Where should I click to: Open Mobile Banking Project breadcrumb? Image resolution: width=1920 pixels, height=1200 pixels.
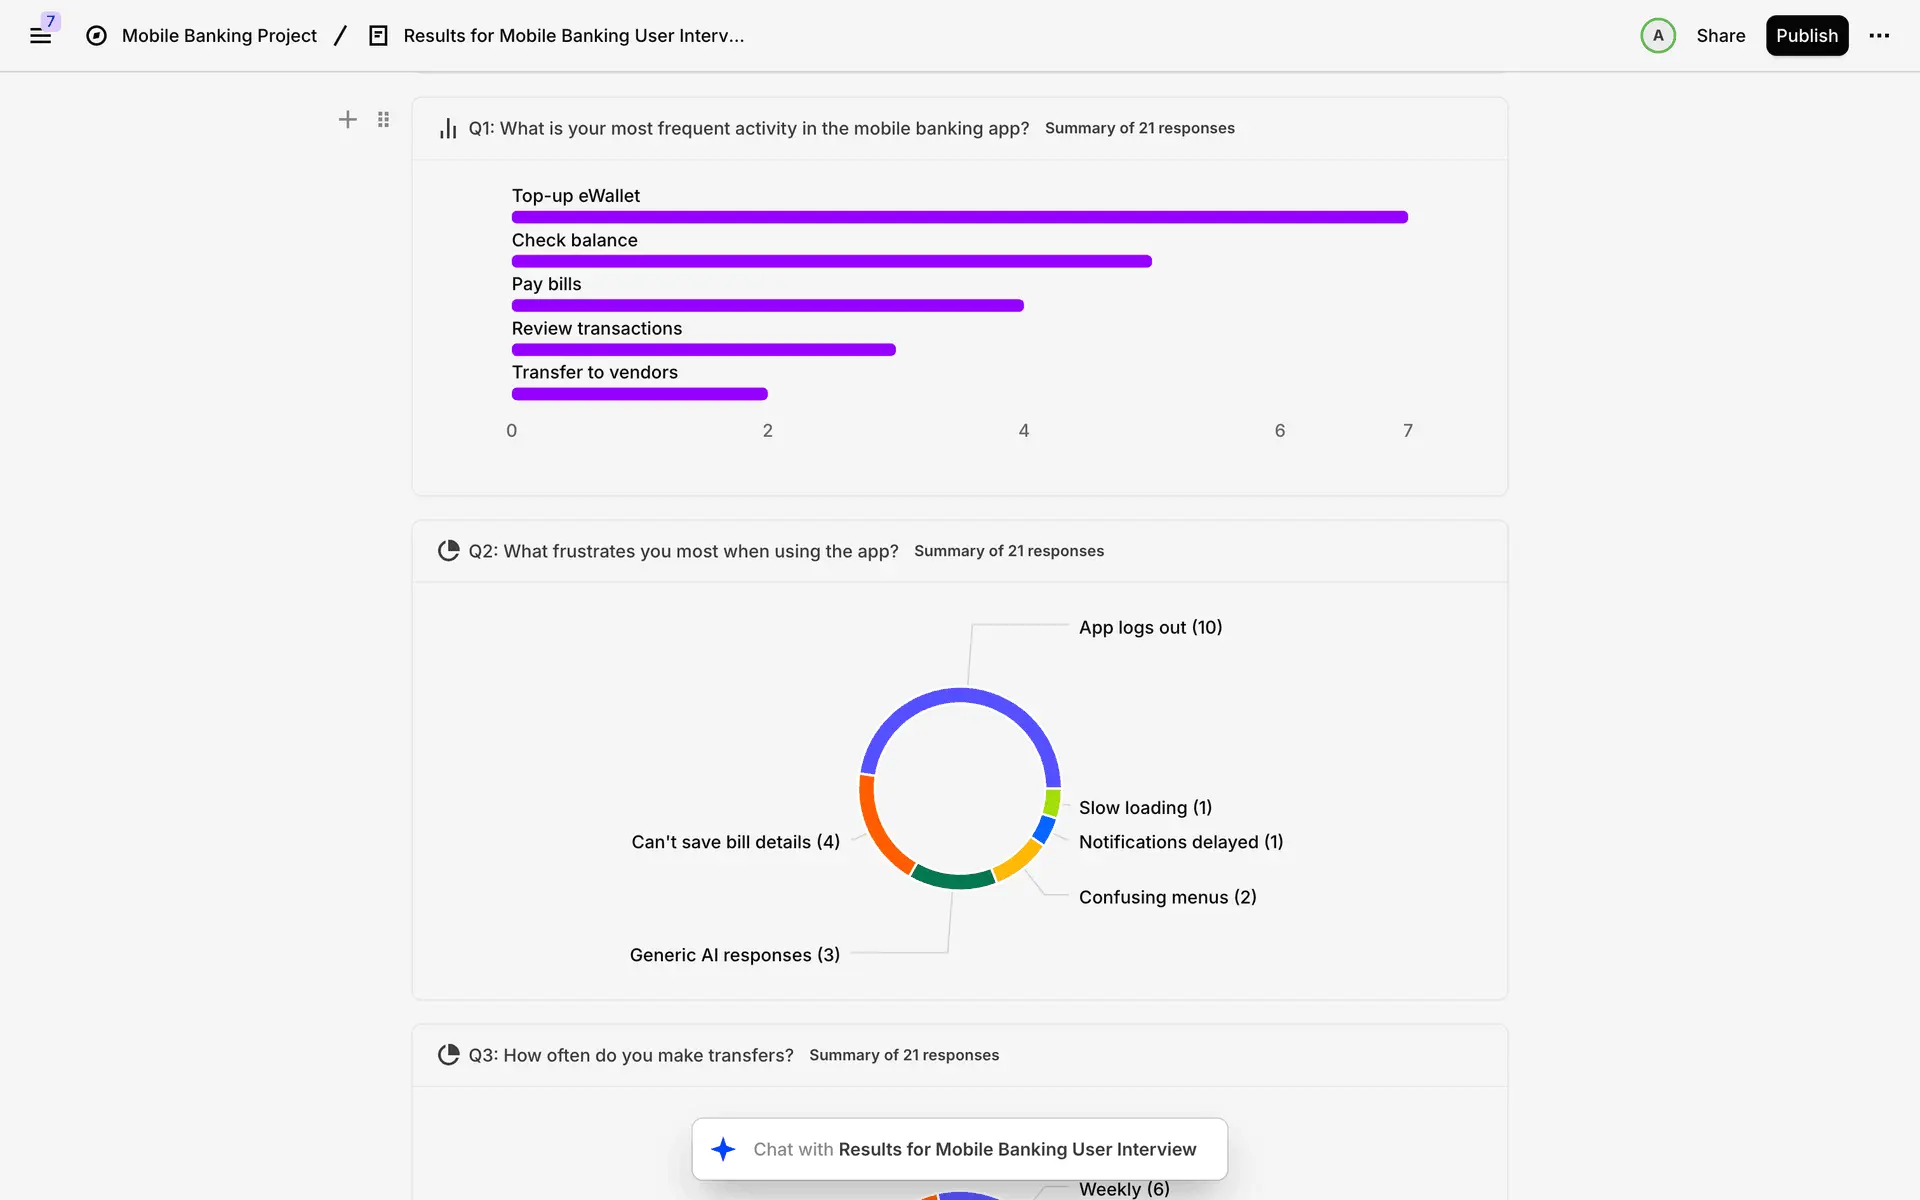pos(219,36)
